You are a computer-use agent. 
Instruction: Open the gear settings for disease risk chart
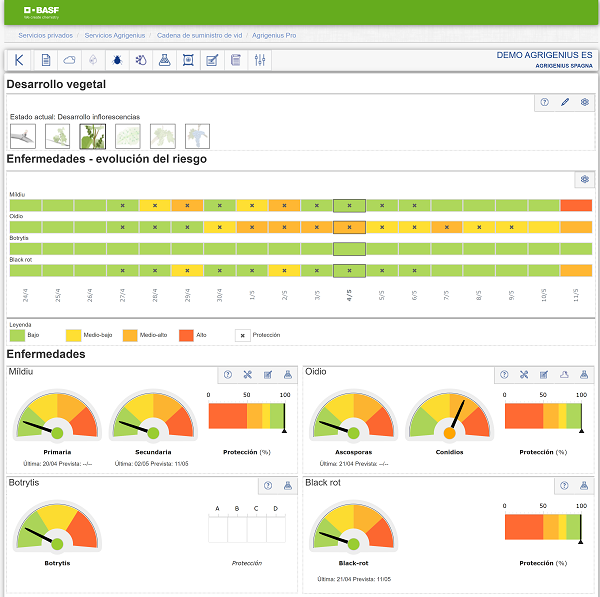(584, 180)
